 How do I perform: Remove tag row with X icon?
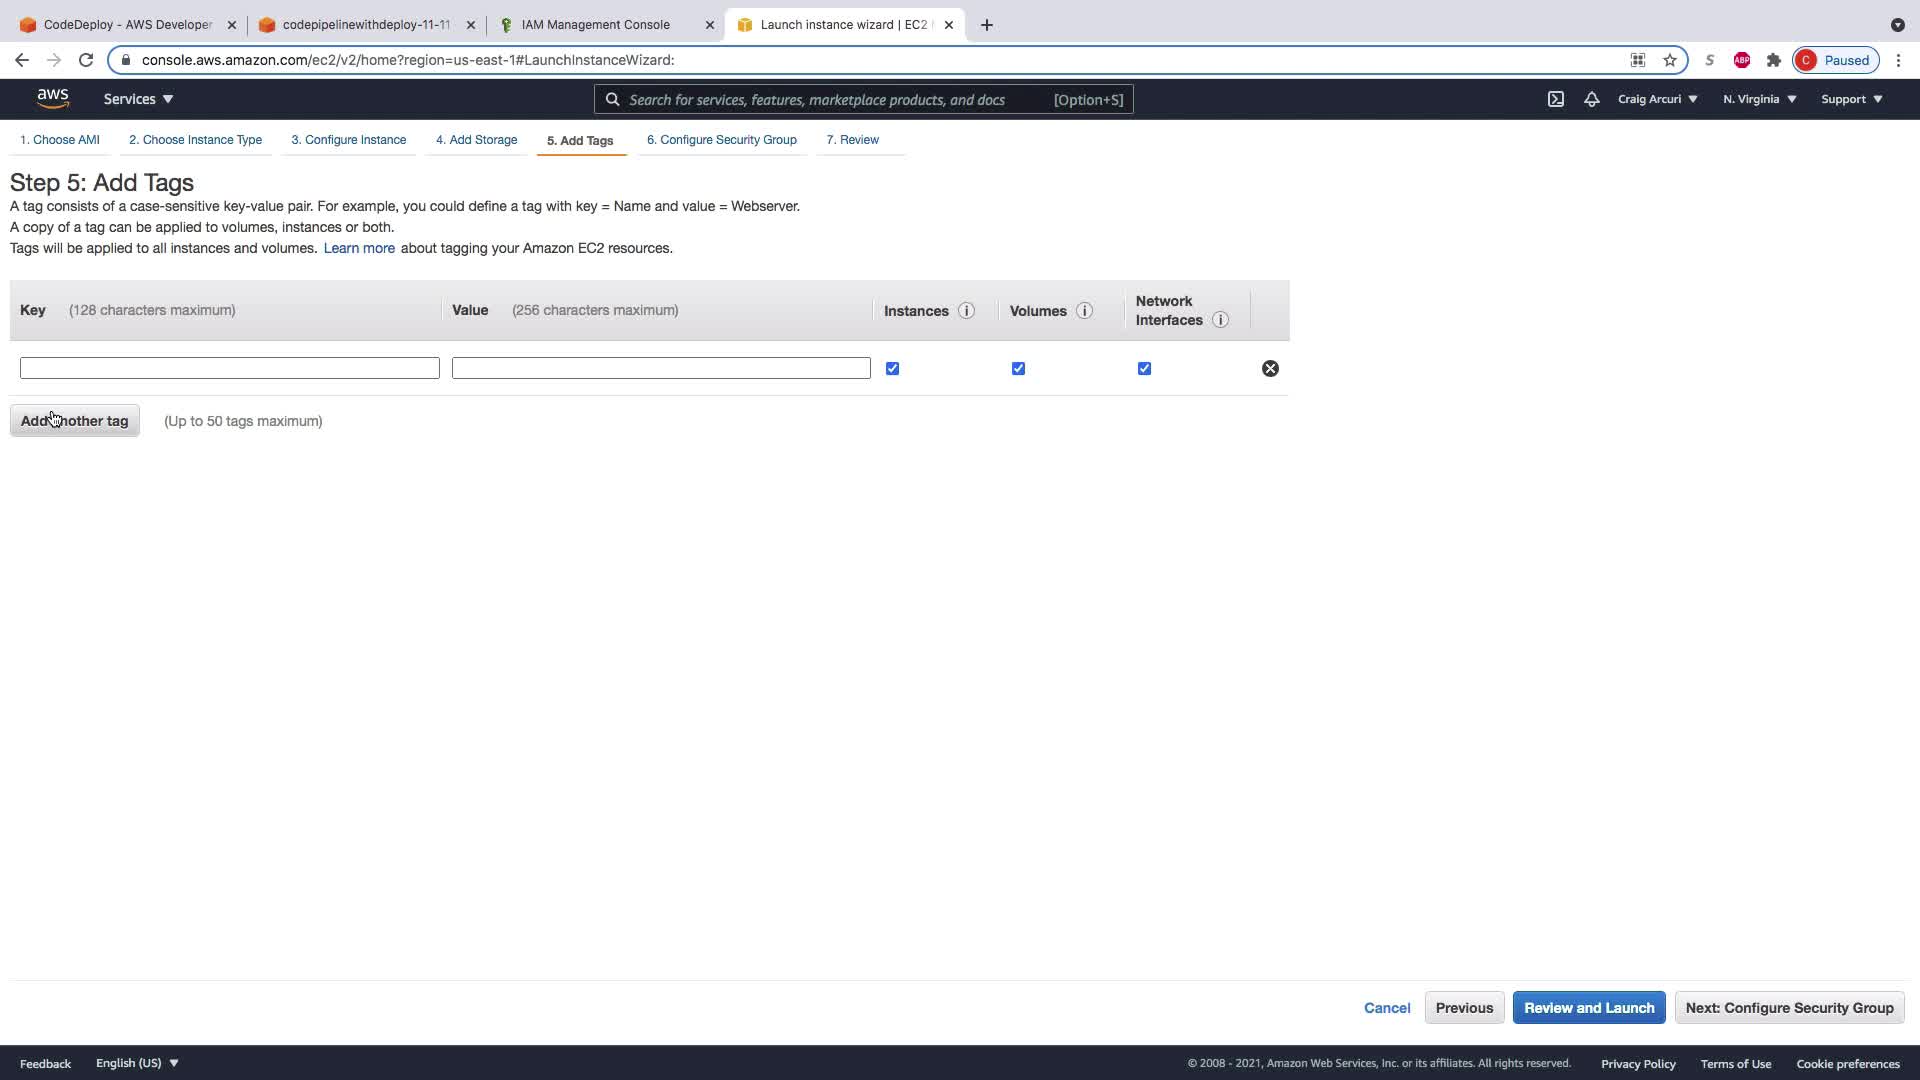point(1270,368)
